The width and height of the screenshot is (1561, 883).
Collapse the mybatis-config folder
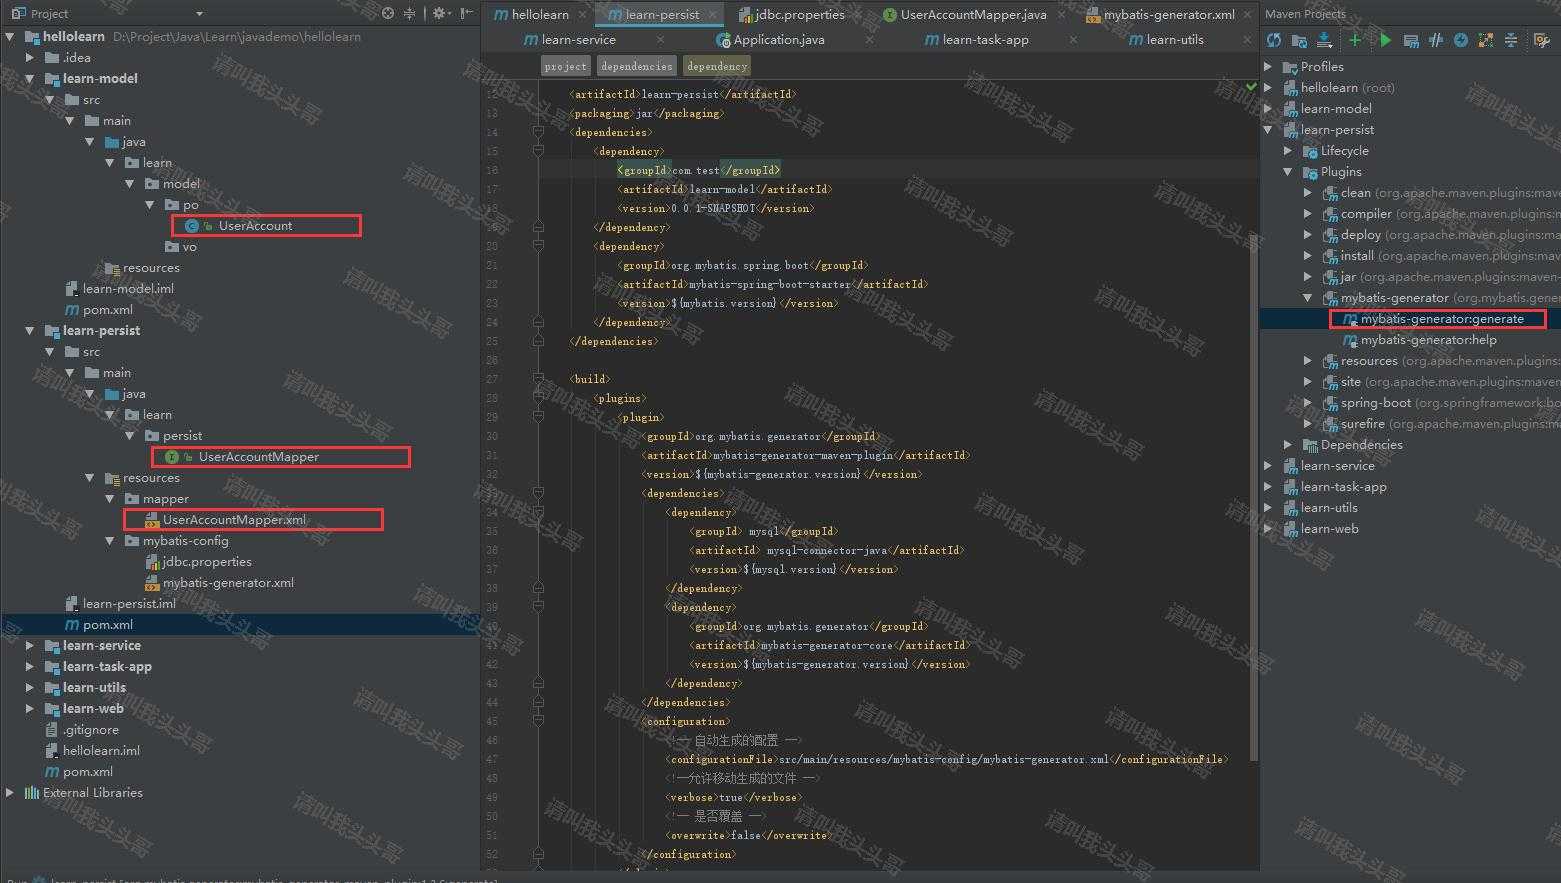click(x=110, y=540)
